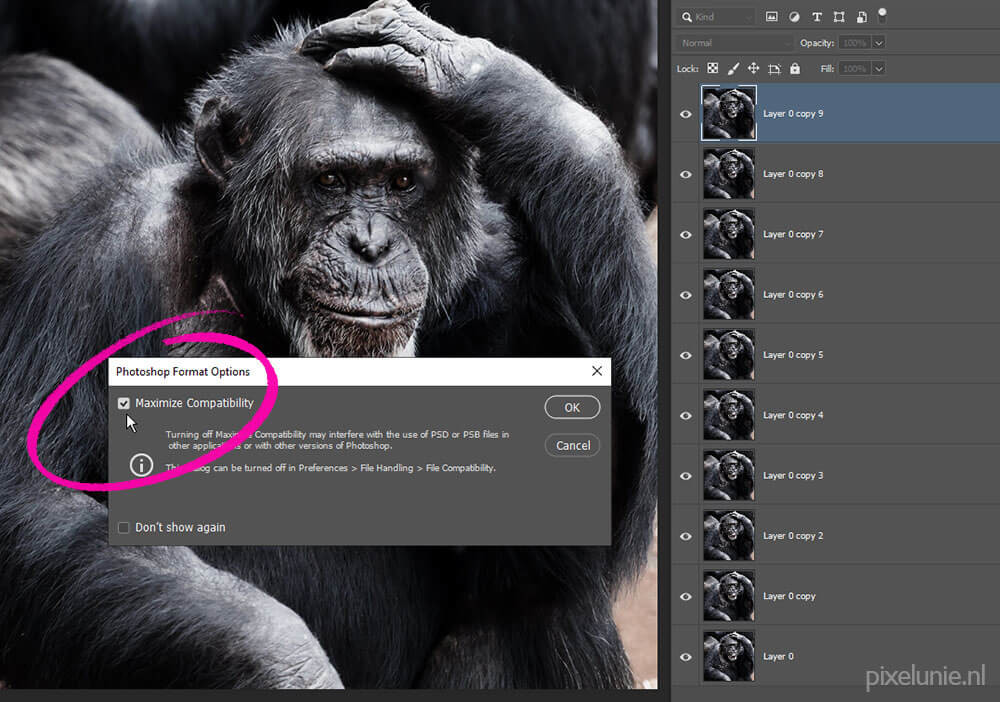Select the 'Layer 0 copy' layer name

tap(790, 596)
